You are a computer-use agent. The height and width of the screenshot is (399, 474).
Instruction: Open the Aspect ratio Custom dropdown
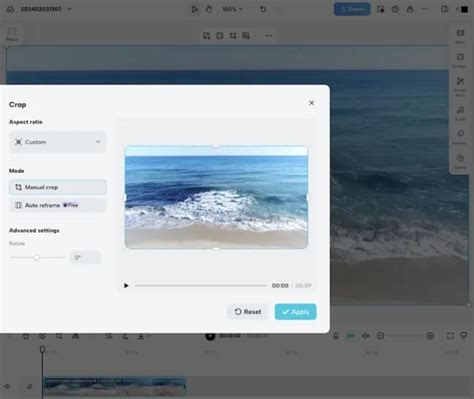pos(57,142)
